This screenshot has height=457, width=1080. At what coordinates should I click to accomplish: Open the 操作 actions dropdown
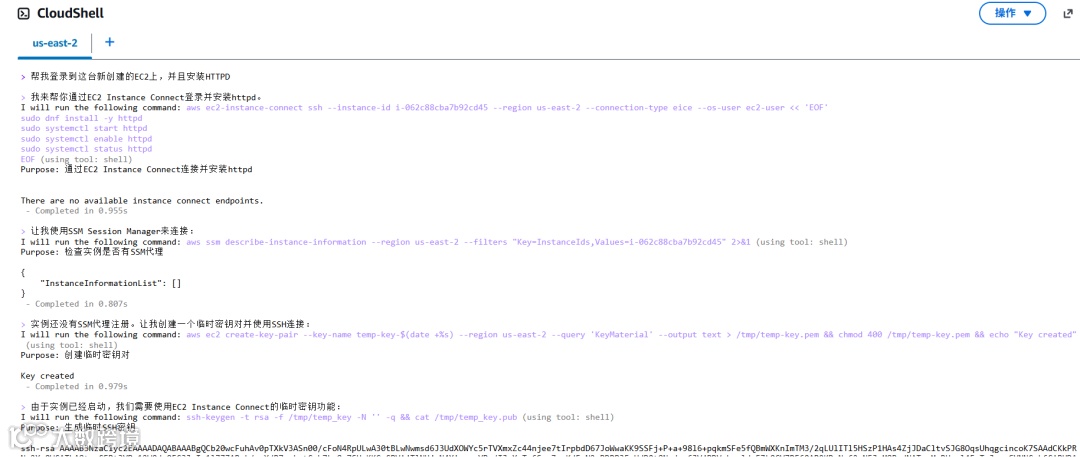coord(1012,13)
